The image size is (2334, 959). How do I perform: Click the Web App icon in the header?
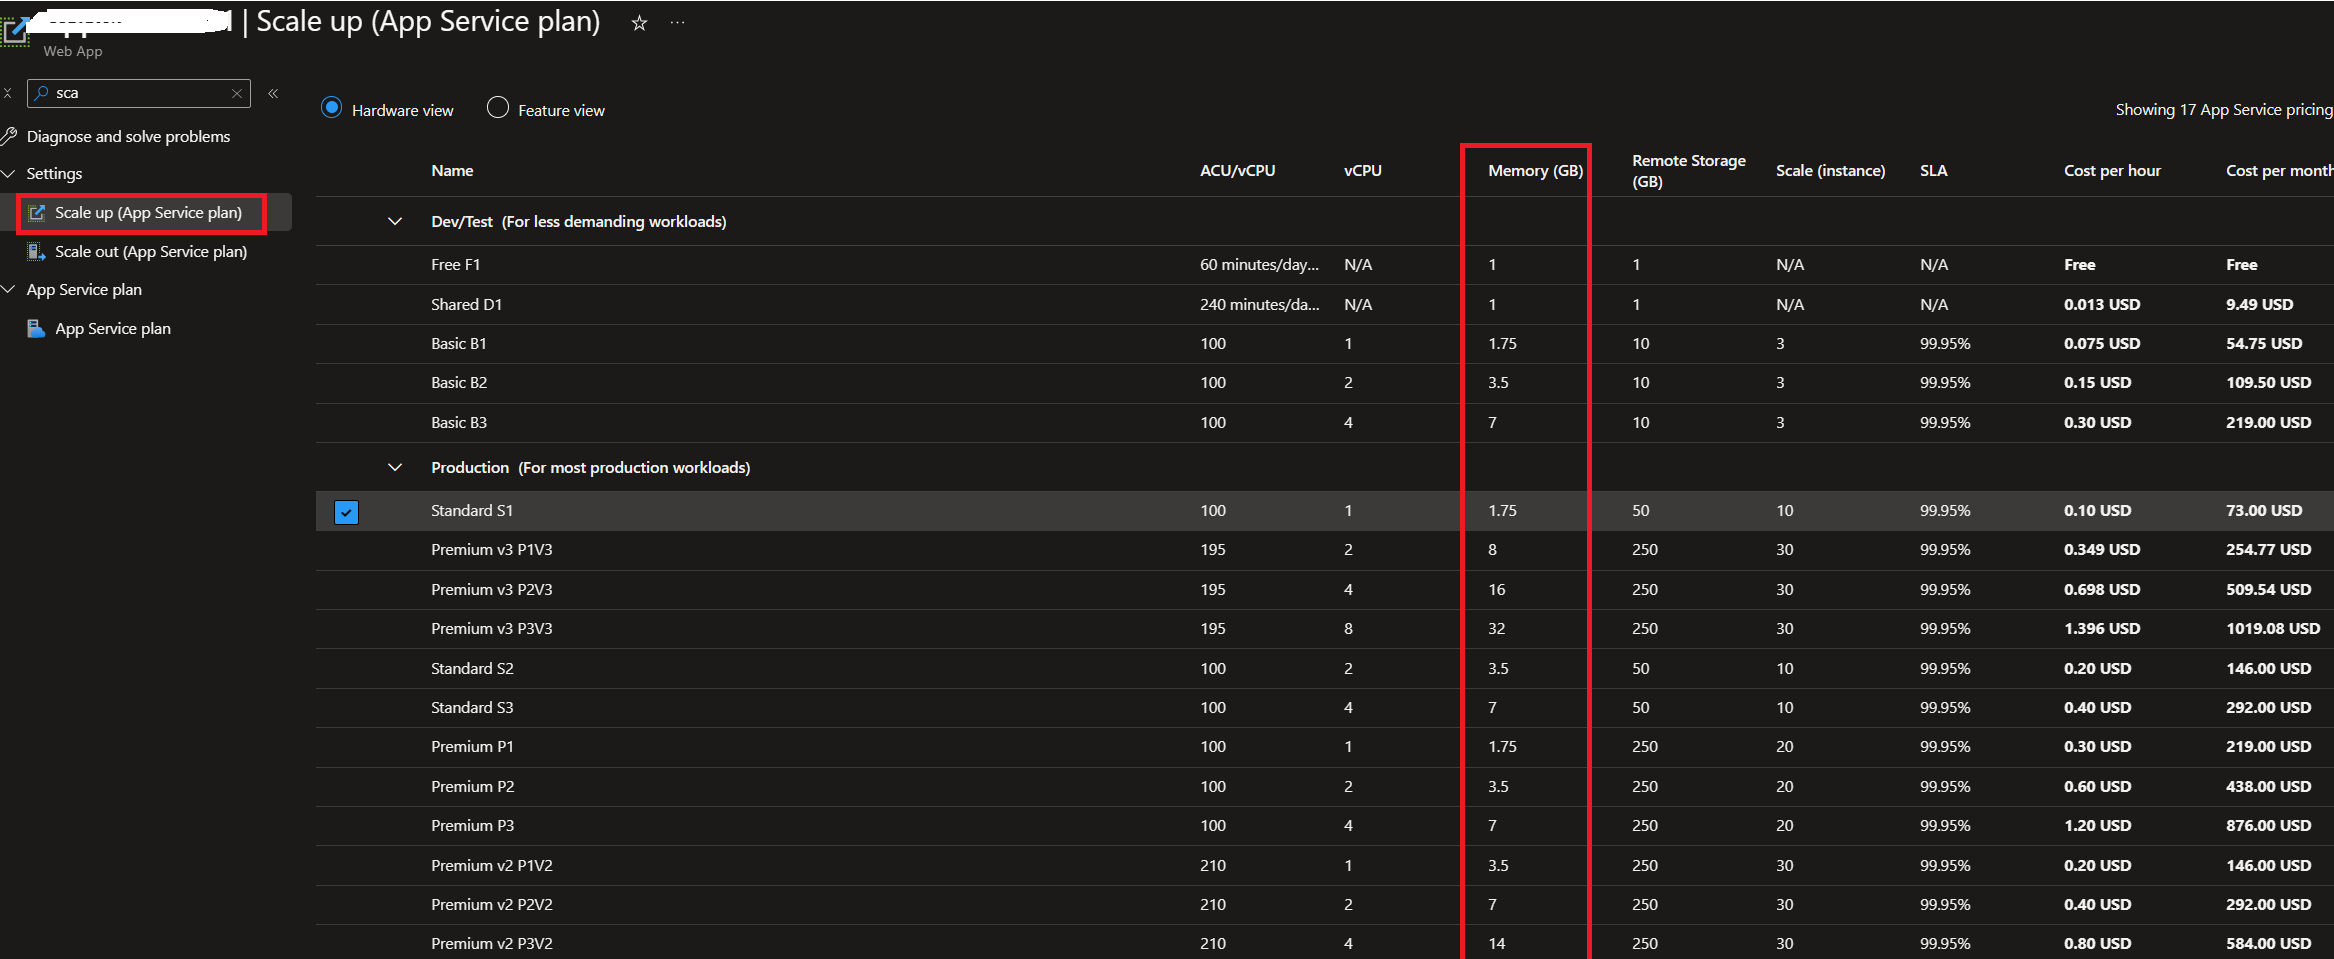(x=16, y=30)
